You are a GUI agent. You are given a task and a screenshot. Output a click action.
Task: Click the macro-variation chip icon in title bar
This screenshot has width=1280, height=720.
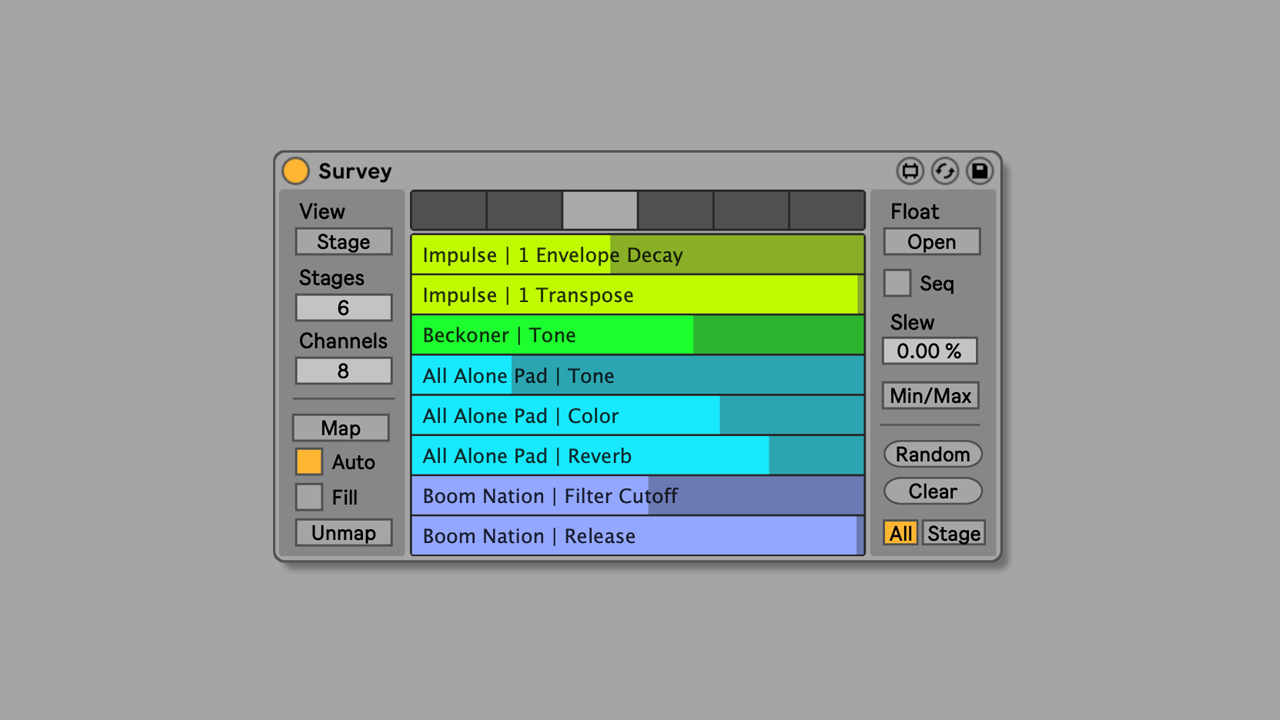click(910, 171)
